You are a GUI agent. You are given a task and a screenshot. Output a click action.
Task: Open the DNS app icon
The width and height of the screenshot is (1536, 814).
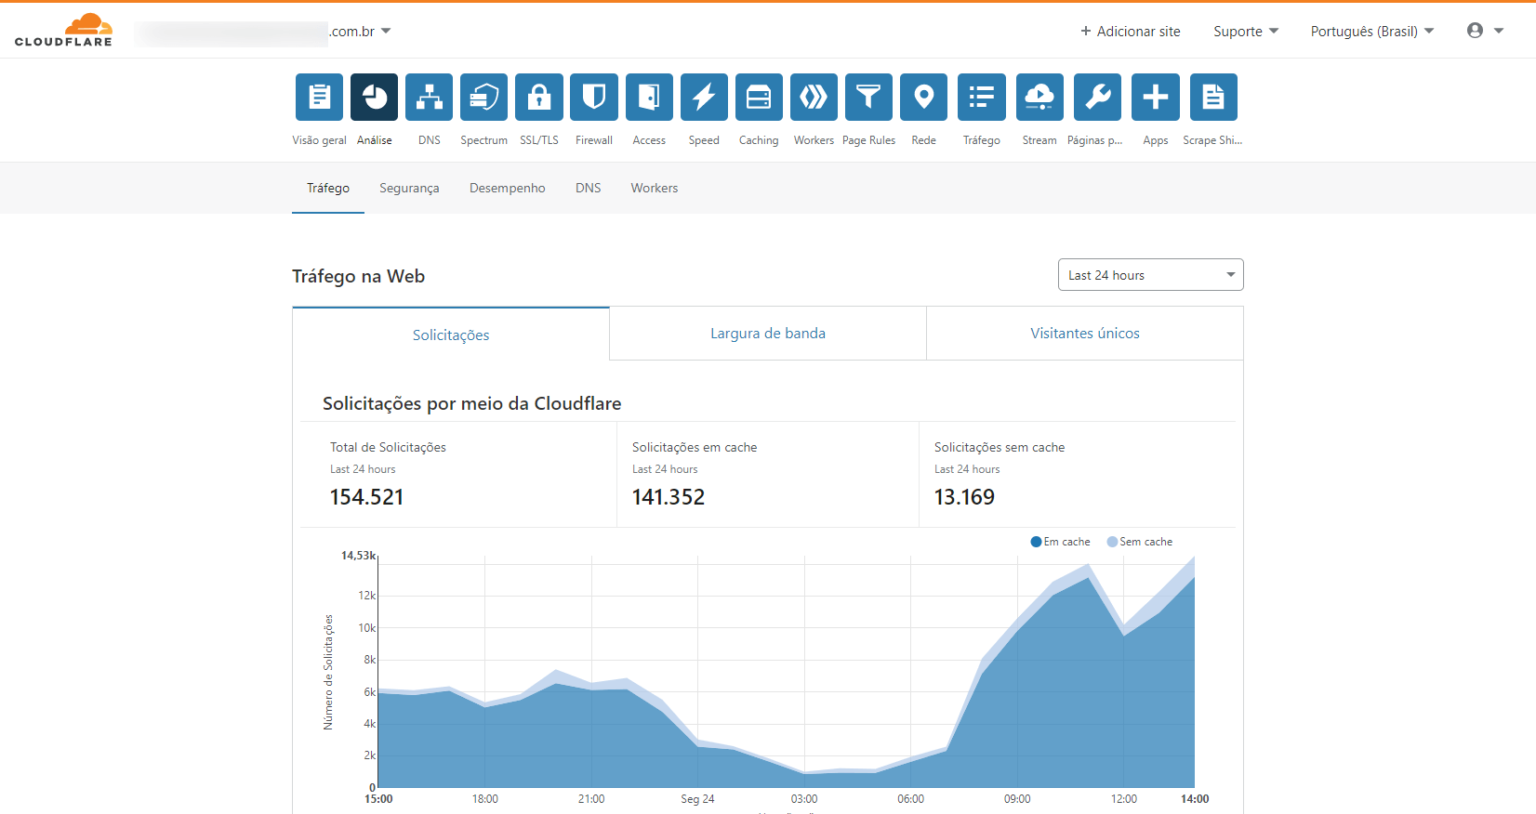[429, 97]
